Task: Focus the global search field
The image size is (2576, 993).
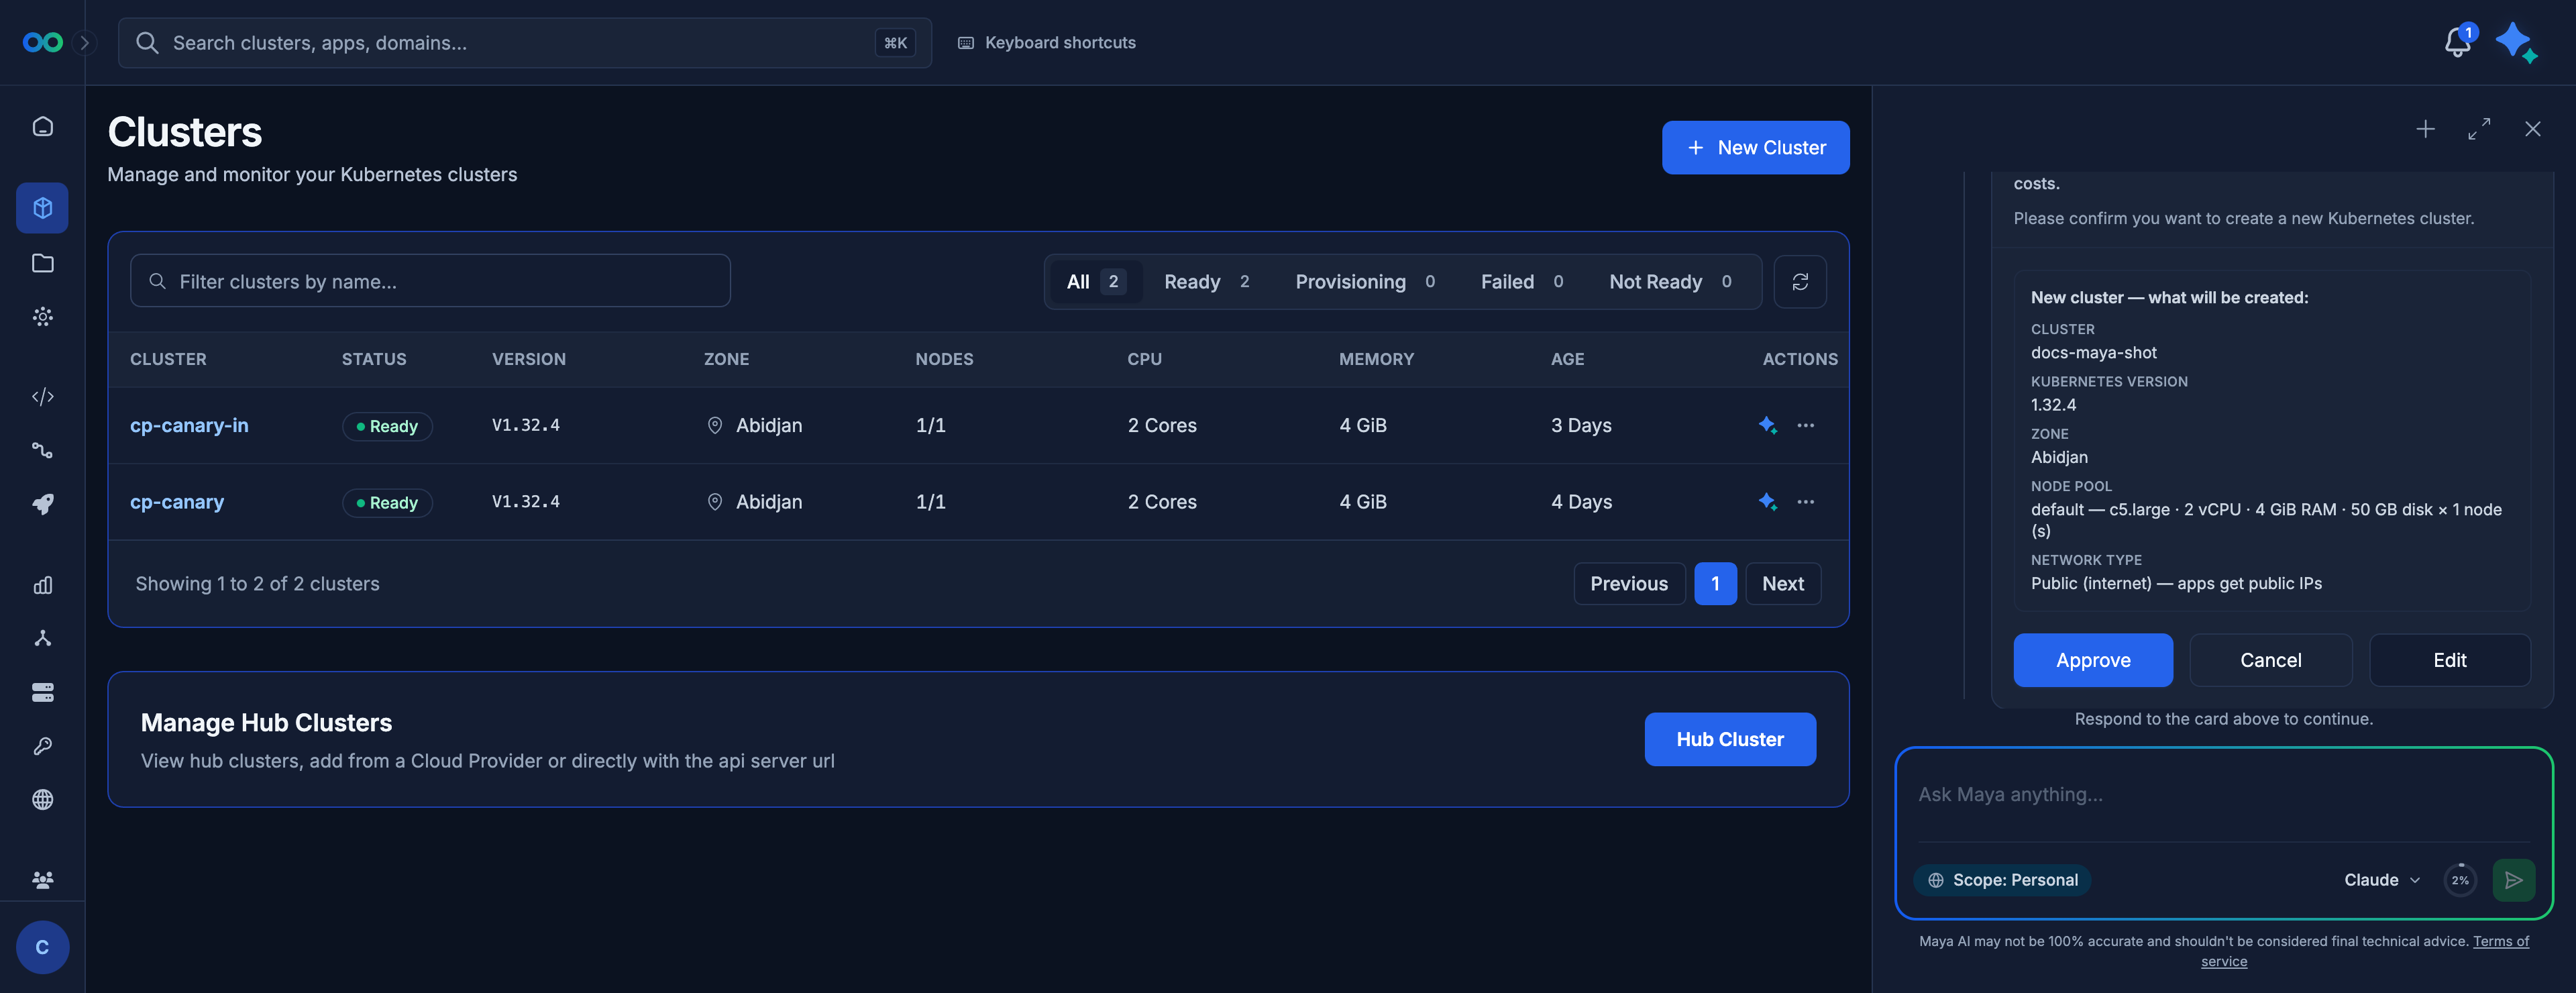Action: coord(524,43)
